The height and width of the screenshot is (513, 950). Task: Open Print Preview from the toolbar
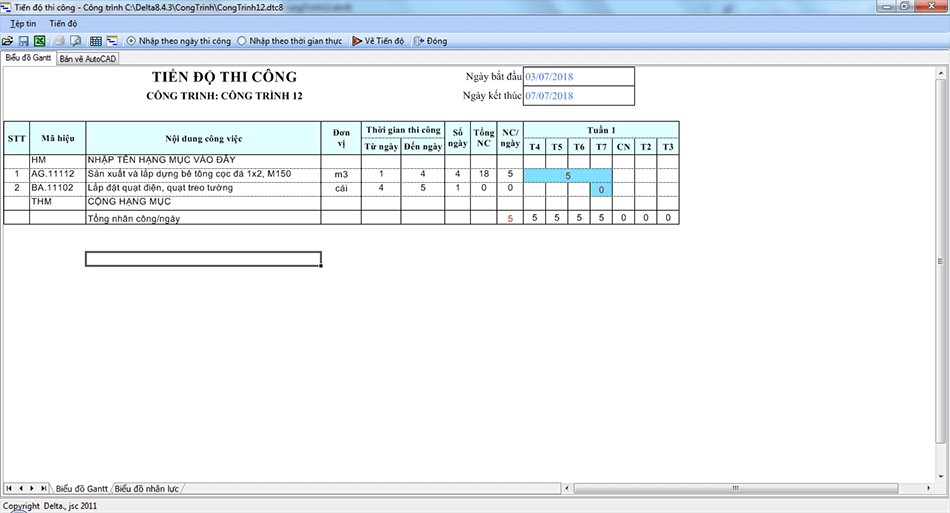[75, 41]
